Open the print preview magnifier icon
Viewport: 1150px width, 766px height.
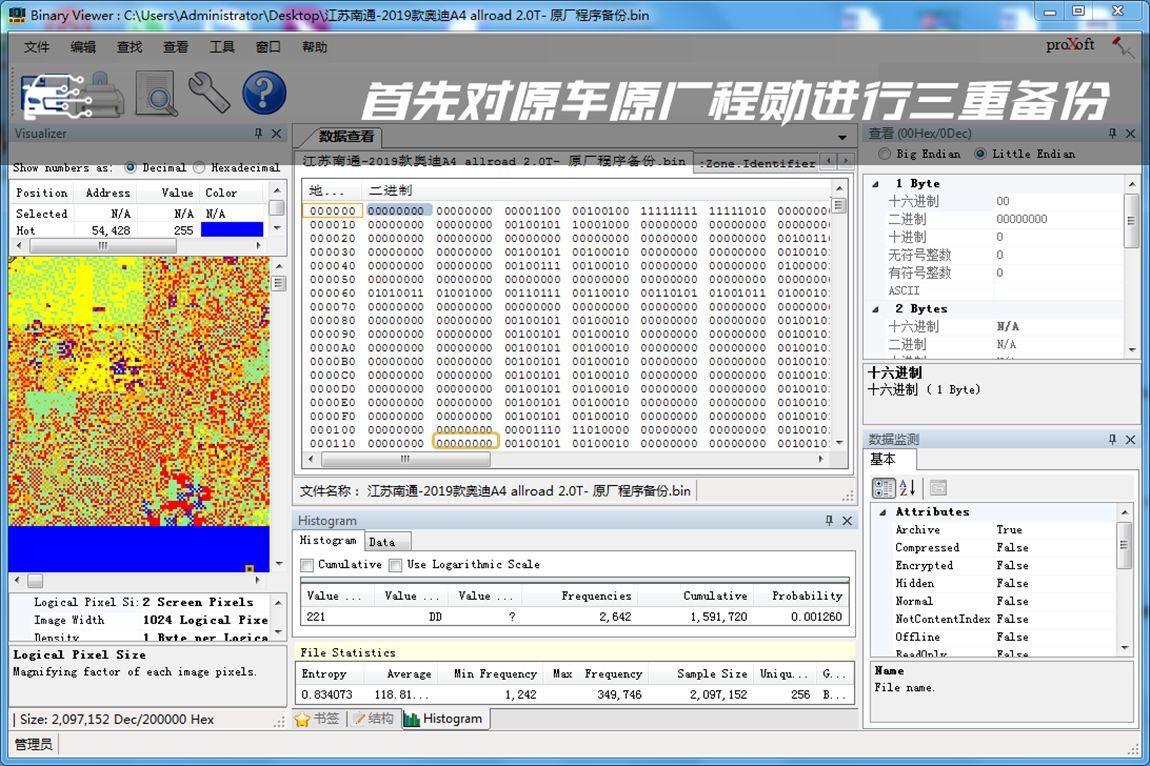(156, 95)
